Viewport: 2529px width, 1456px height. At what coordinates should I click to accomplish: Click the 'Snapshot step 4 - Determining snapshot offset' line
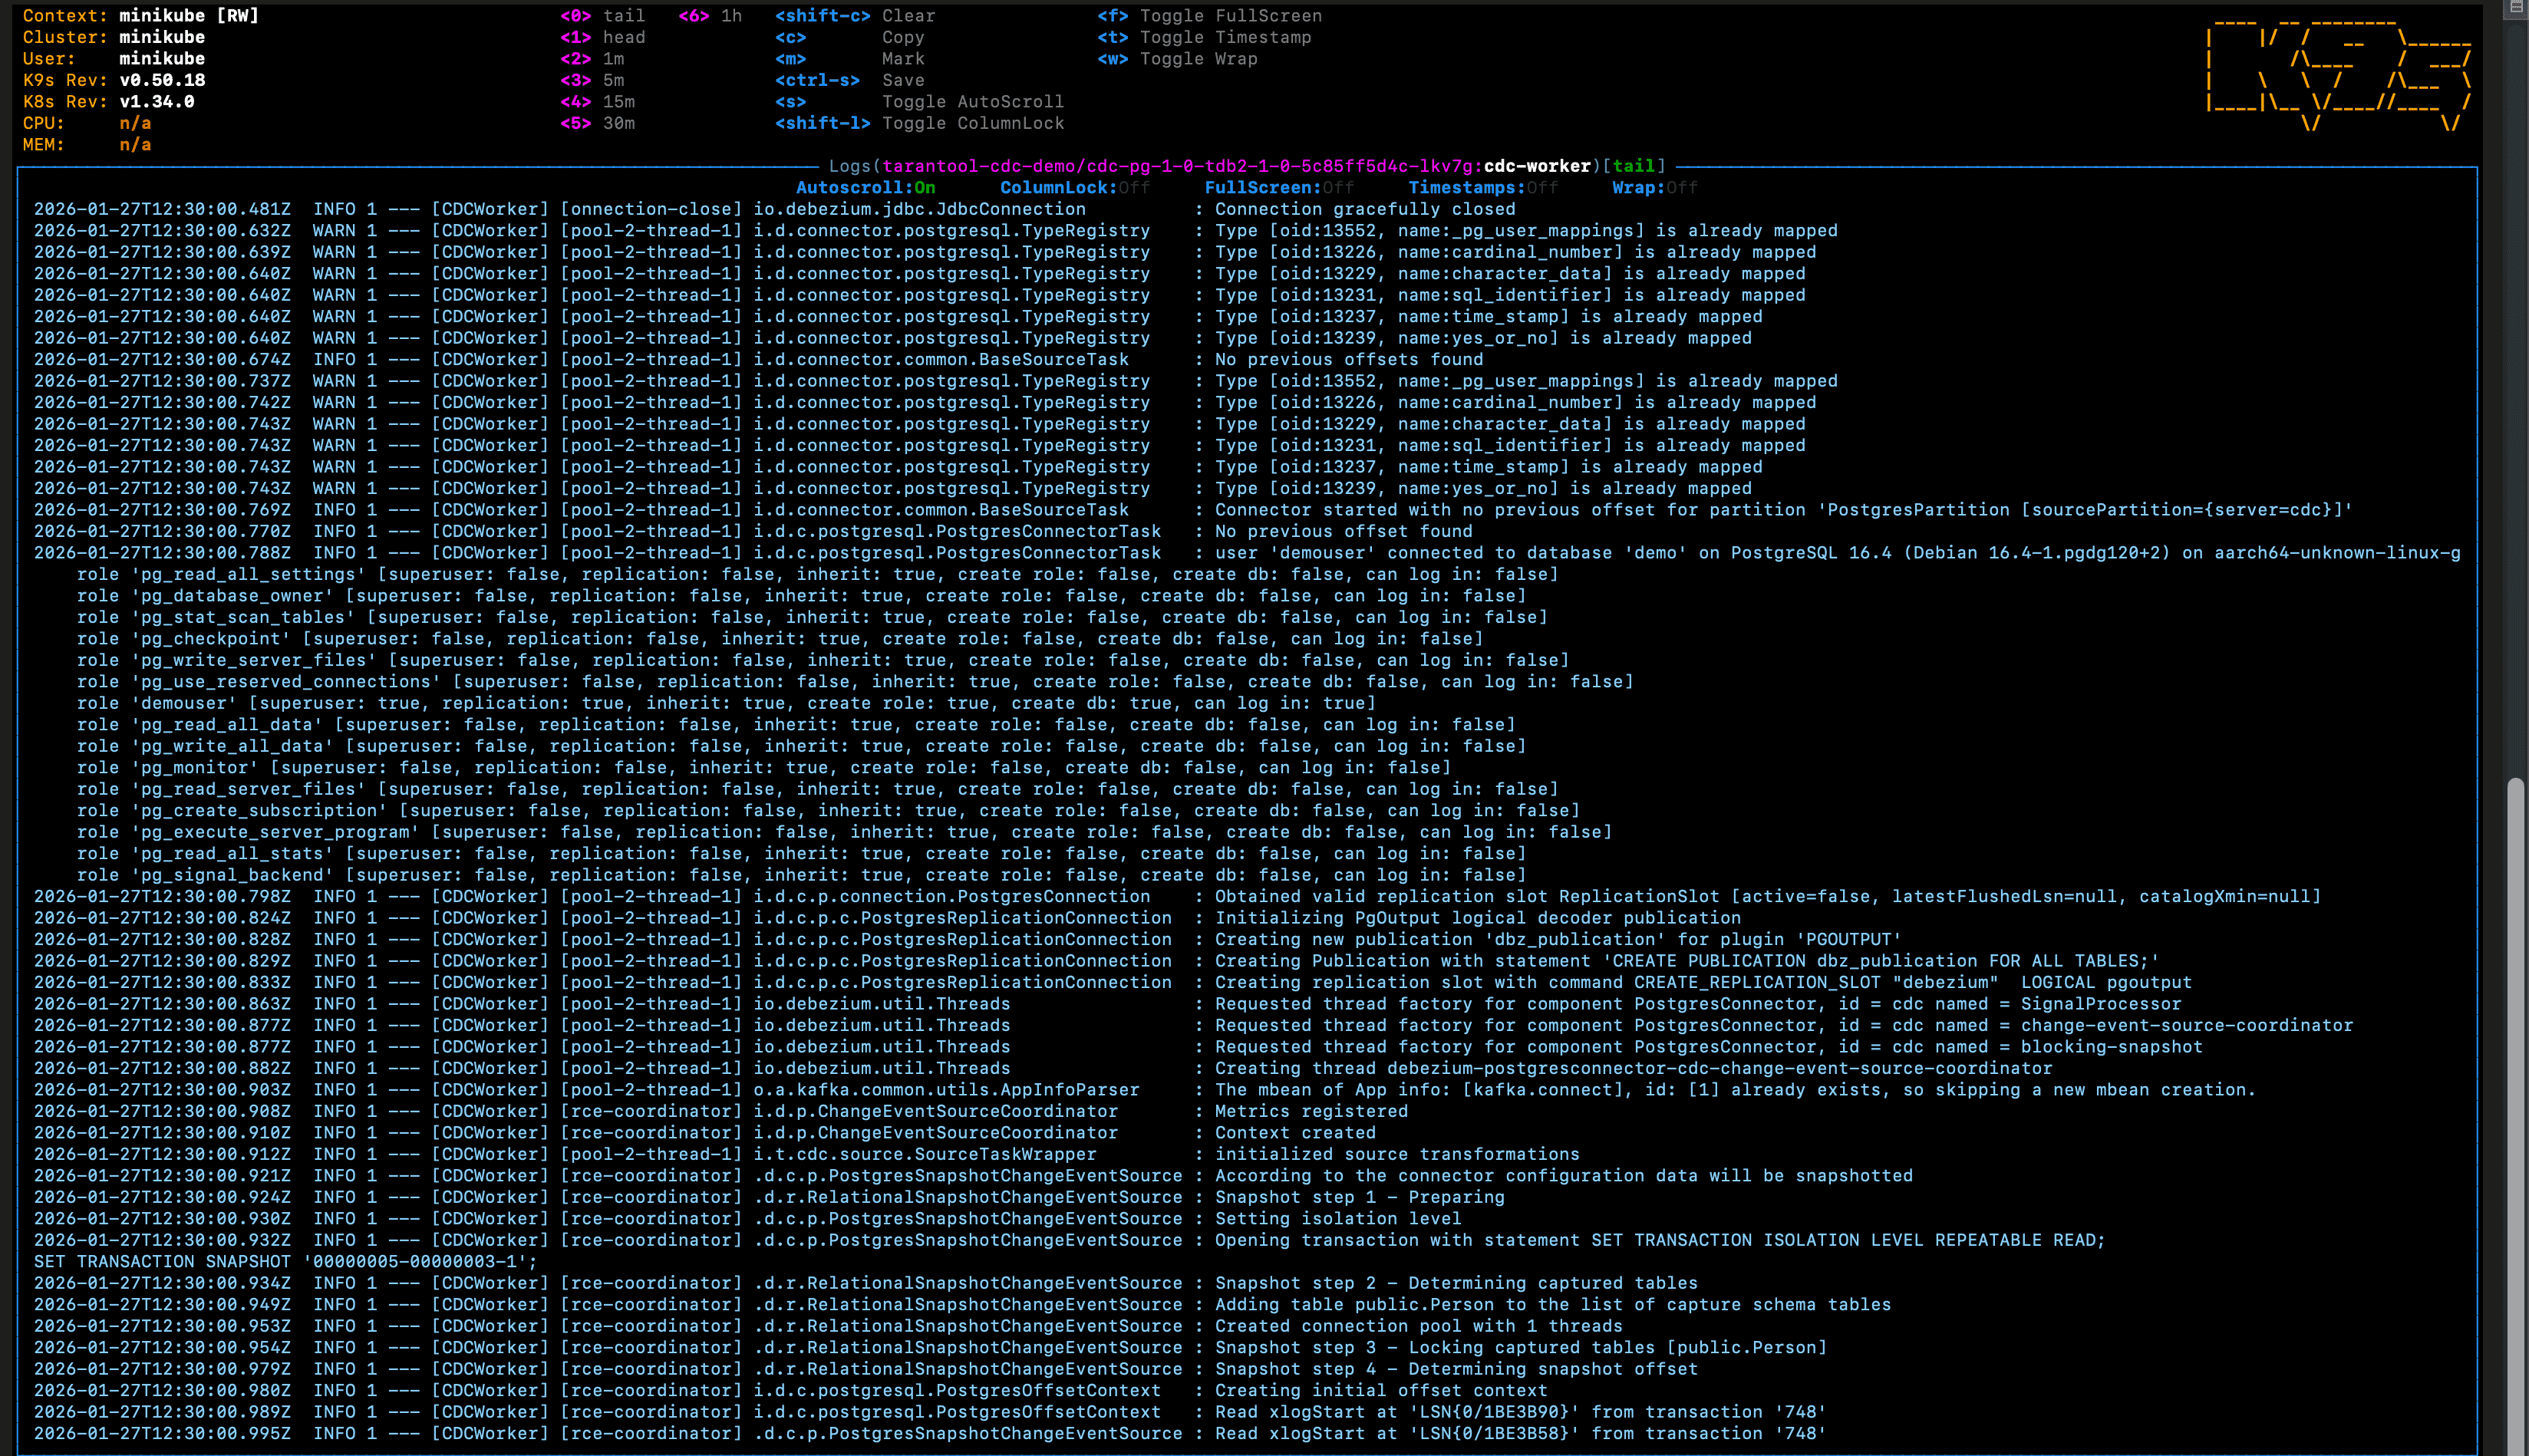pos(866,1370)
